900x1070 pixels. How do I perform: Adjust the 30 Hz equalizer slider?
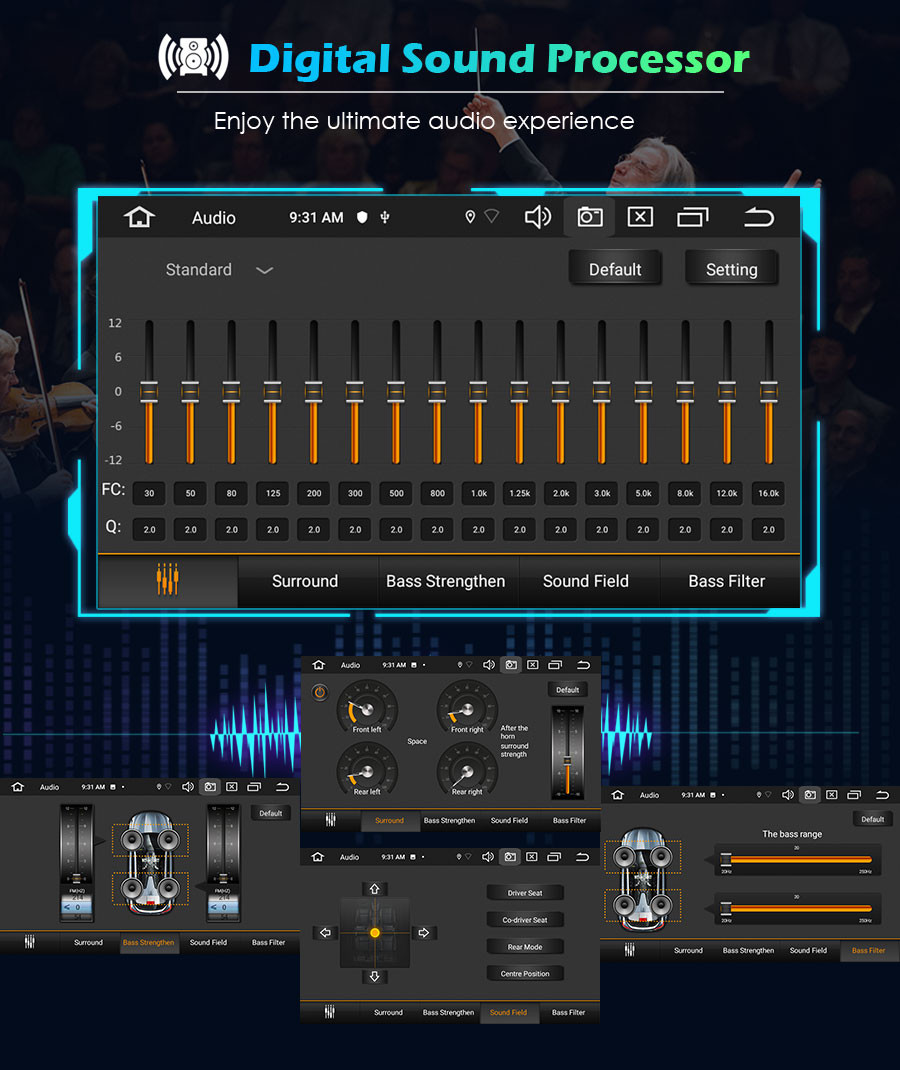[149, 392]
